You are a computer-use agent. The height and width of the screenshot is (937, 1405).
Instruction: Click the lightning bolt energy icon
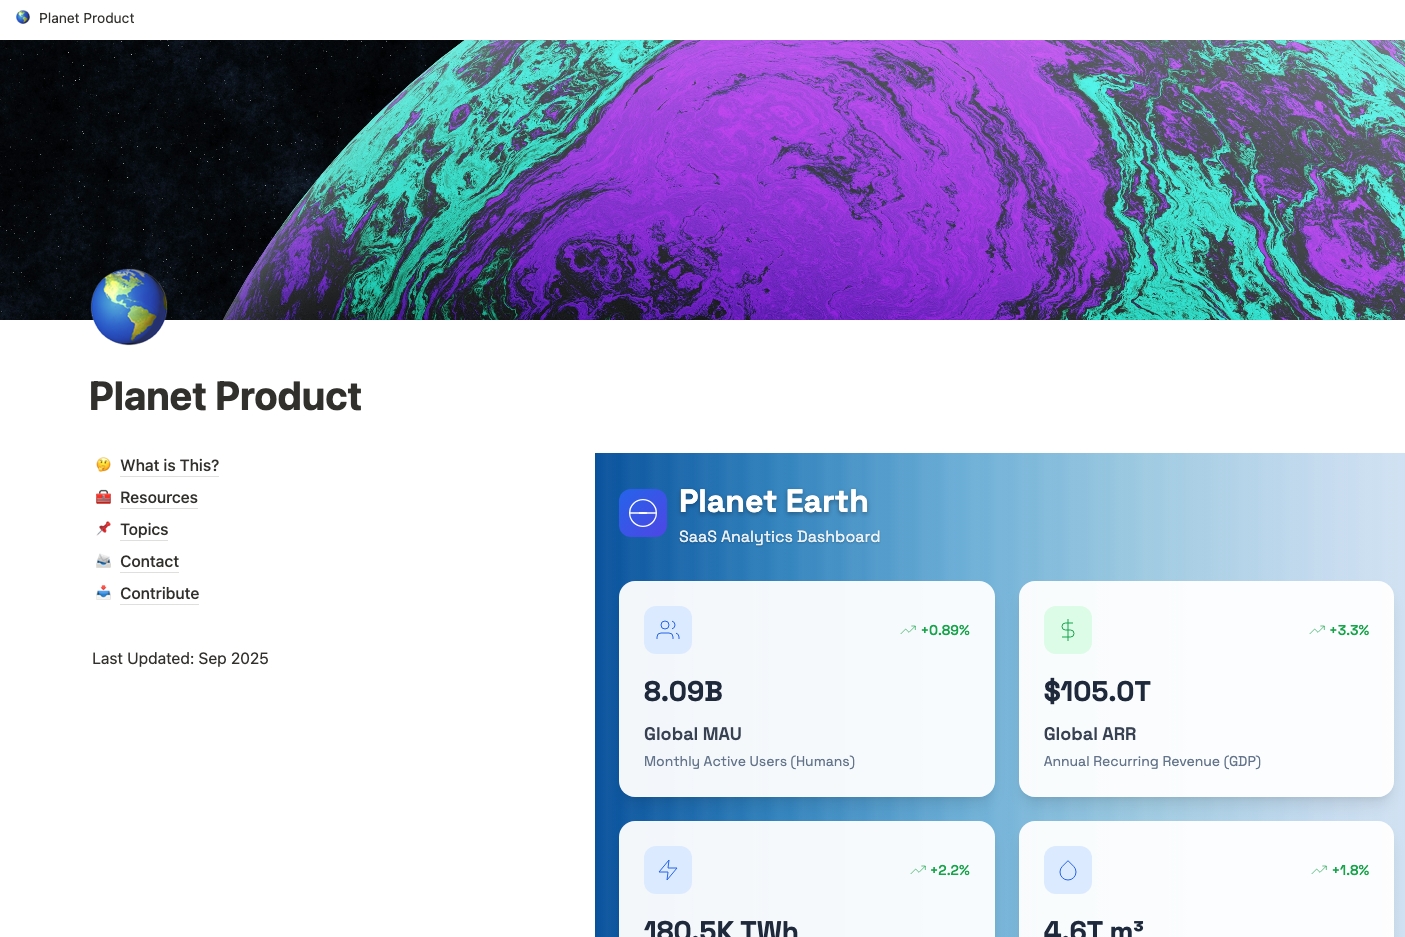pyautogui.click(x=668, y=870)
